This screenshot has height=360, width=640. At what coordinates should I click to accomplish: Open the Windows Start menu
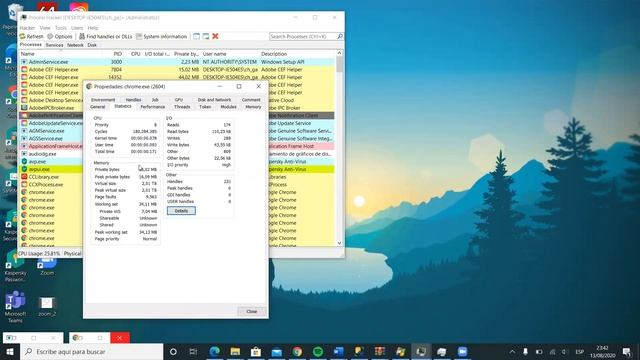point(10,351)
